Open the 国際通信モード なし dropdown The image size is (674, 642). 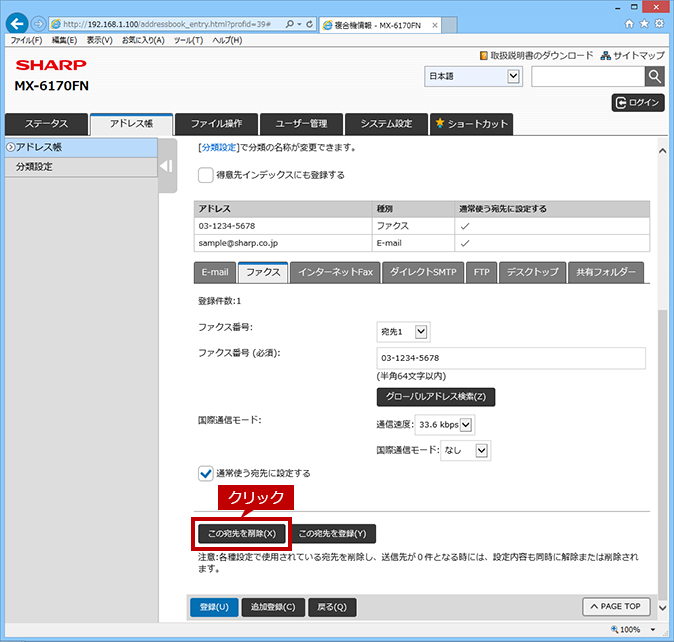click(466, 450)
